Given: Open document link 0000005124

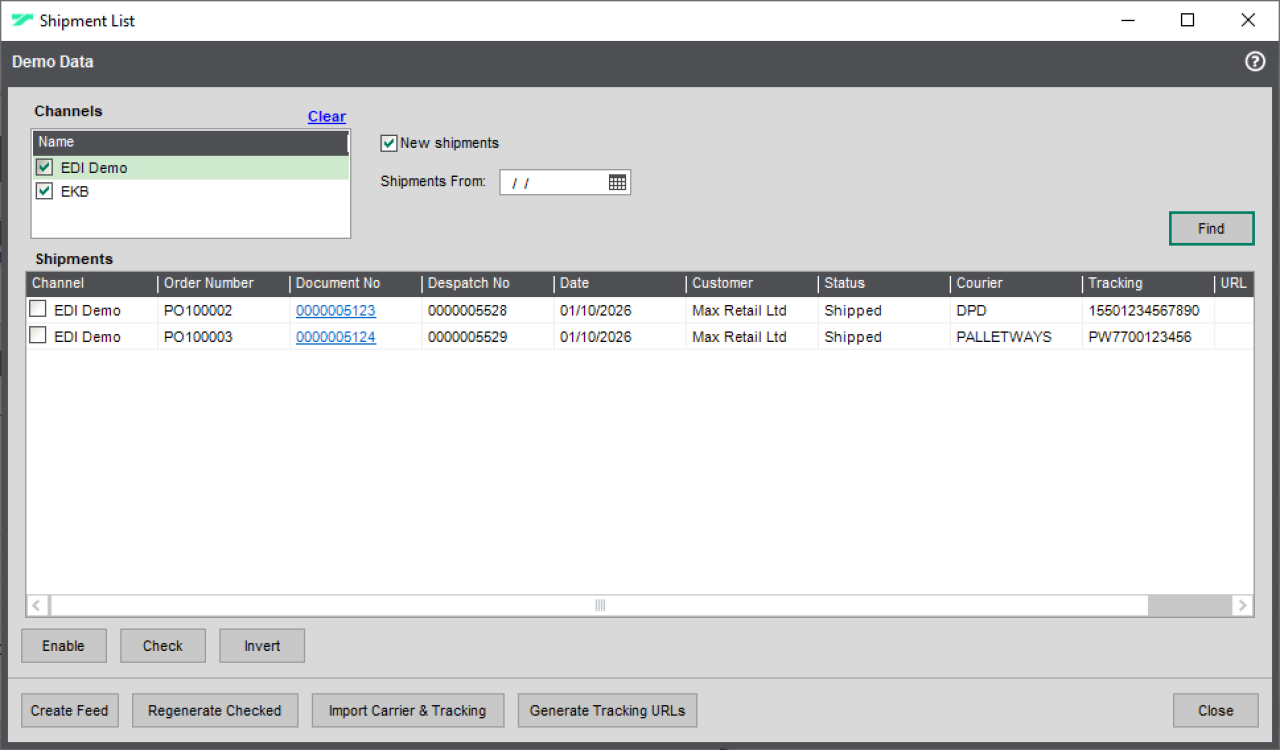Looking at the screenshot, I should 336,337.
